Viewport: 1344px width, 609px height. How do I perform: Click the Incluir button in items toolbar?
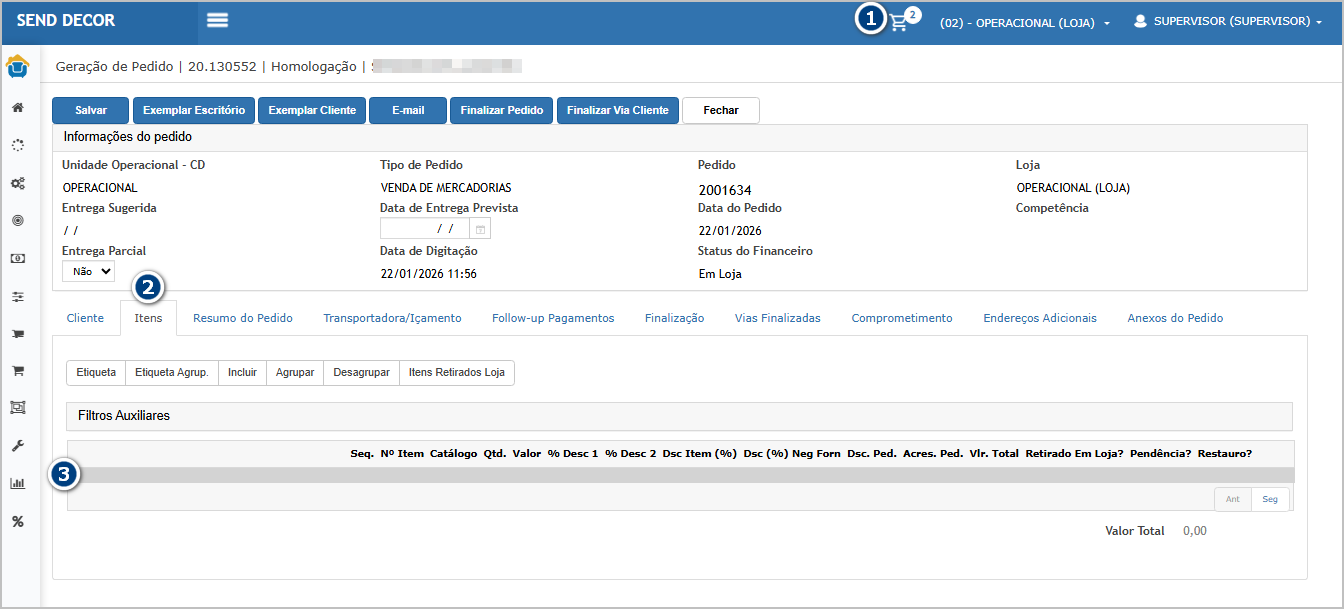pos(242,373)
